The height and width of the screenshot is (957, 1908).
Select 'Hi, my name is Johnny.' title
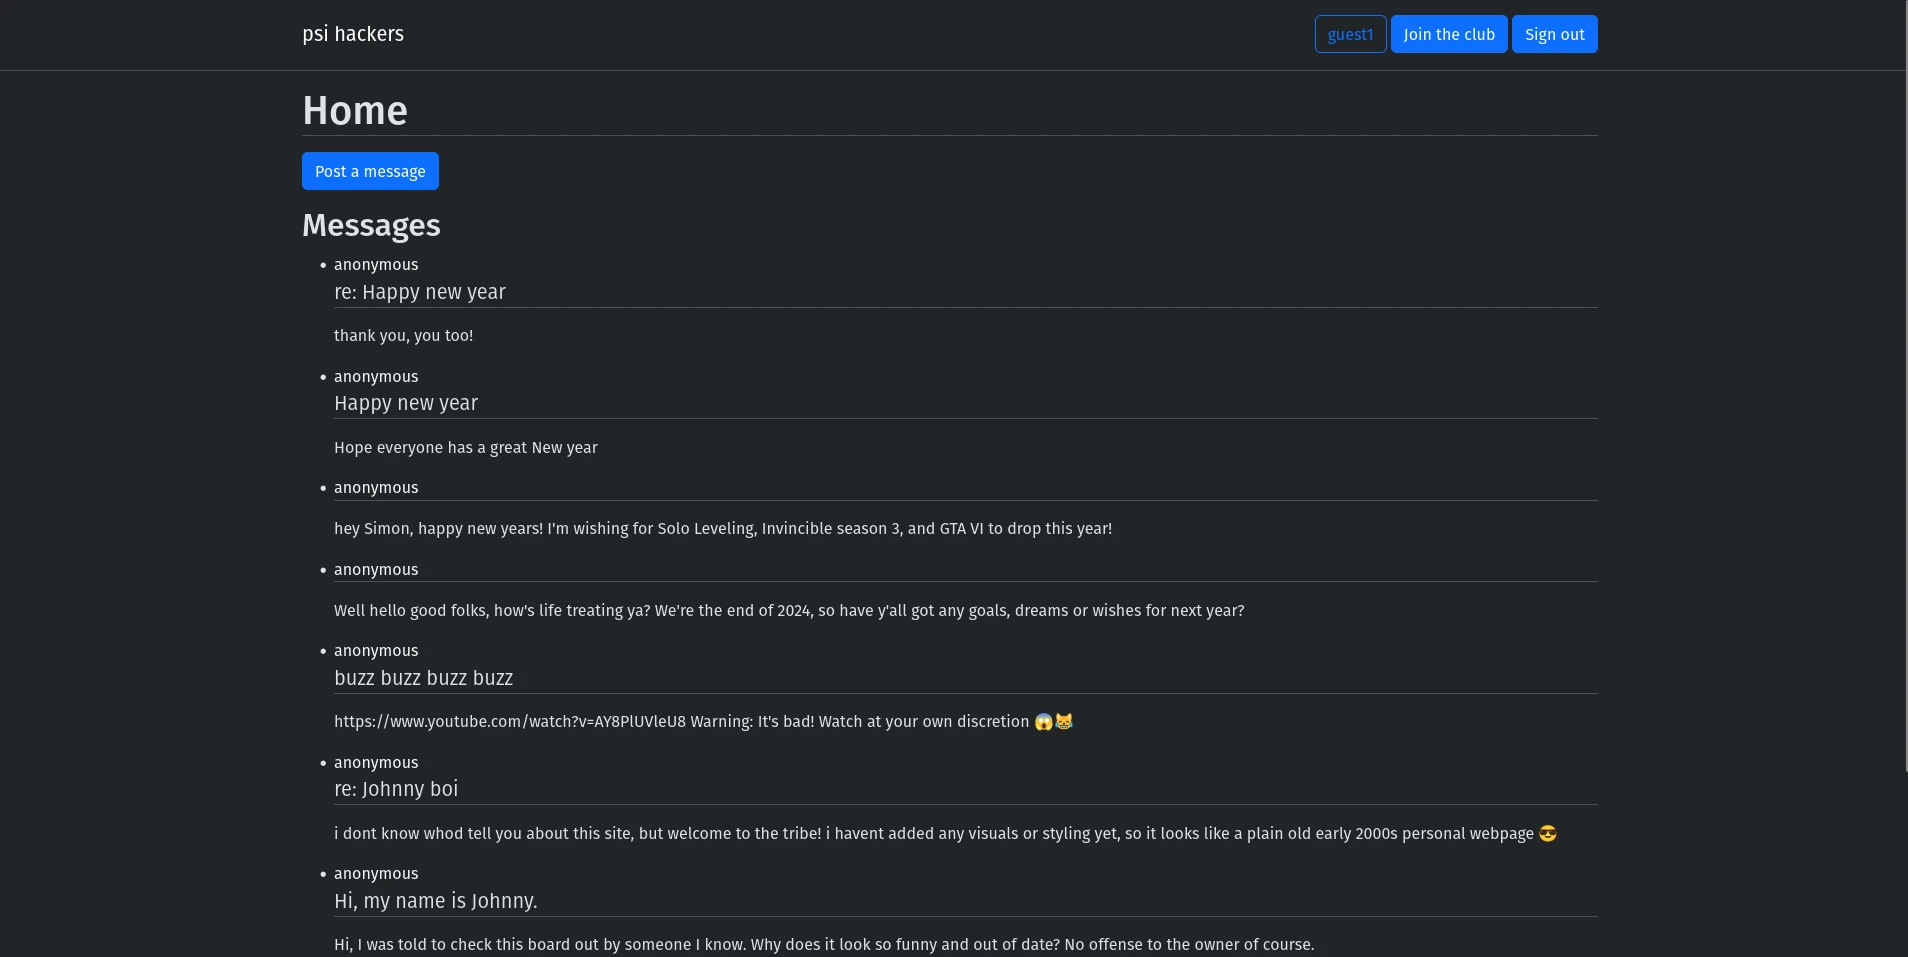pyautogui.click(x=436, y=901)
